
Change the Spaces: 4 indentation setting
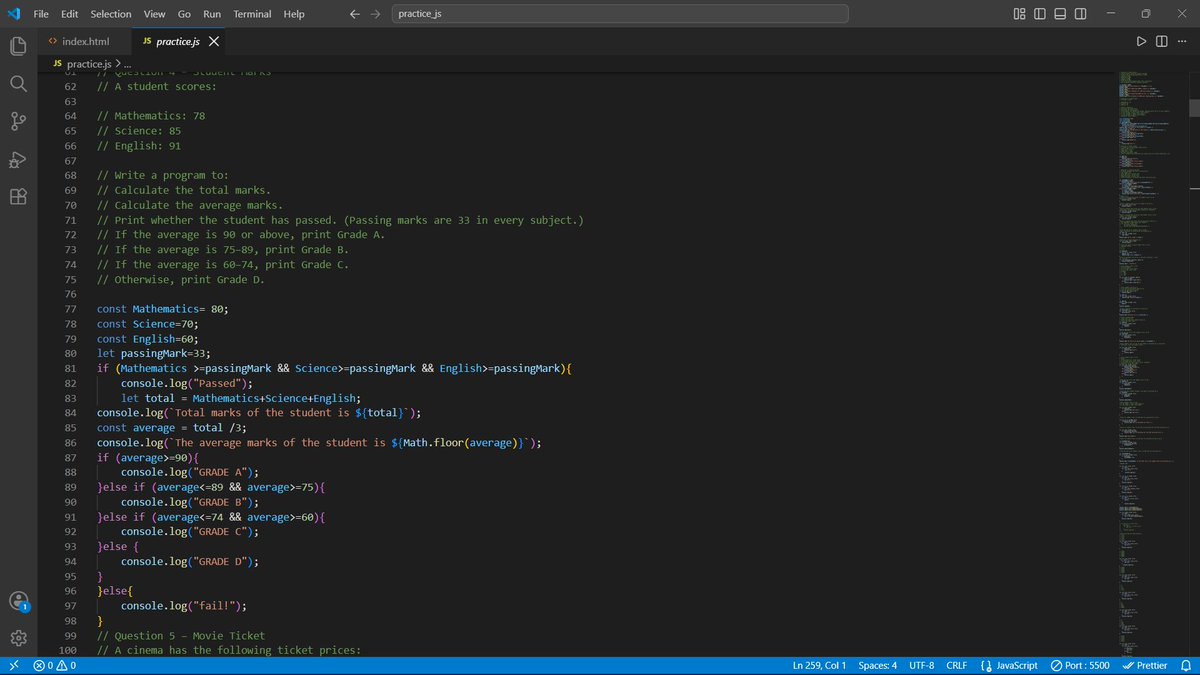point(878,665)
